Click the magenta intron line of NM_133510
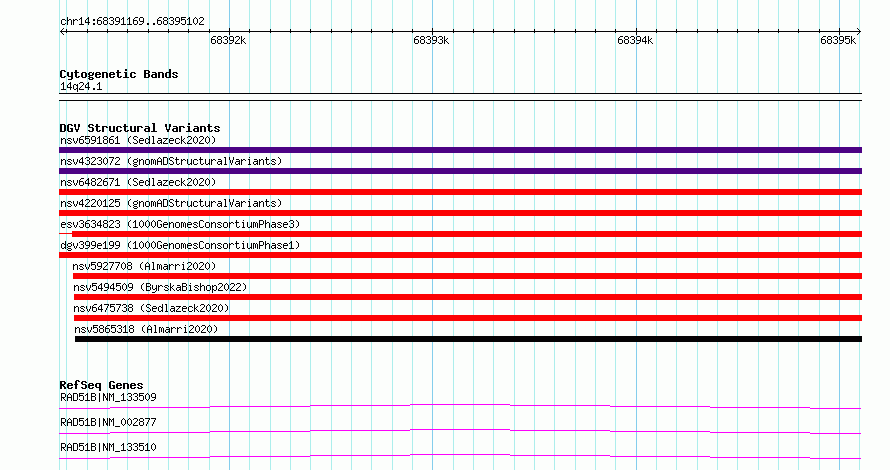The height and width of the screenshot is (470, 890). click(460, 455)
